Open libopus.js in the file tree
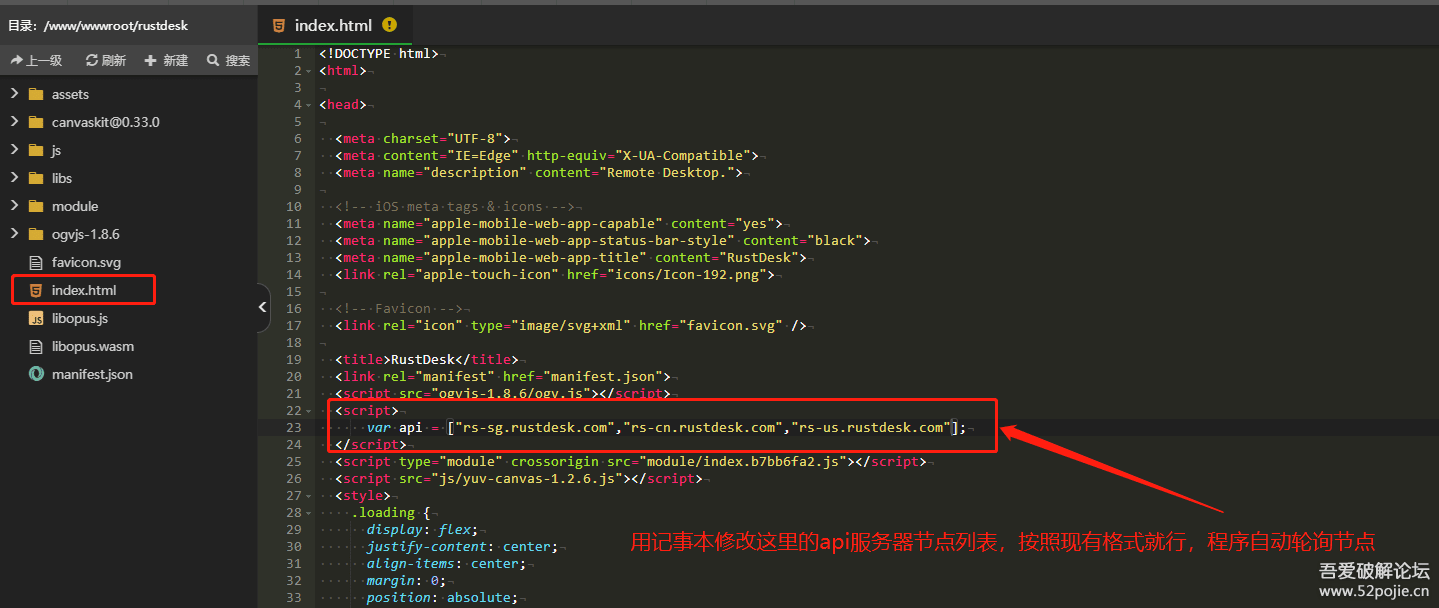 80,318
